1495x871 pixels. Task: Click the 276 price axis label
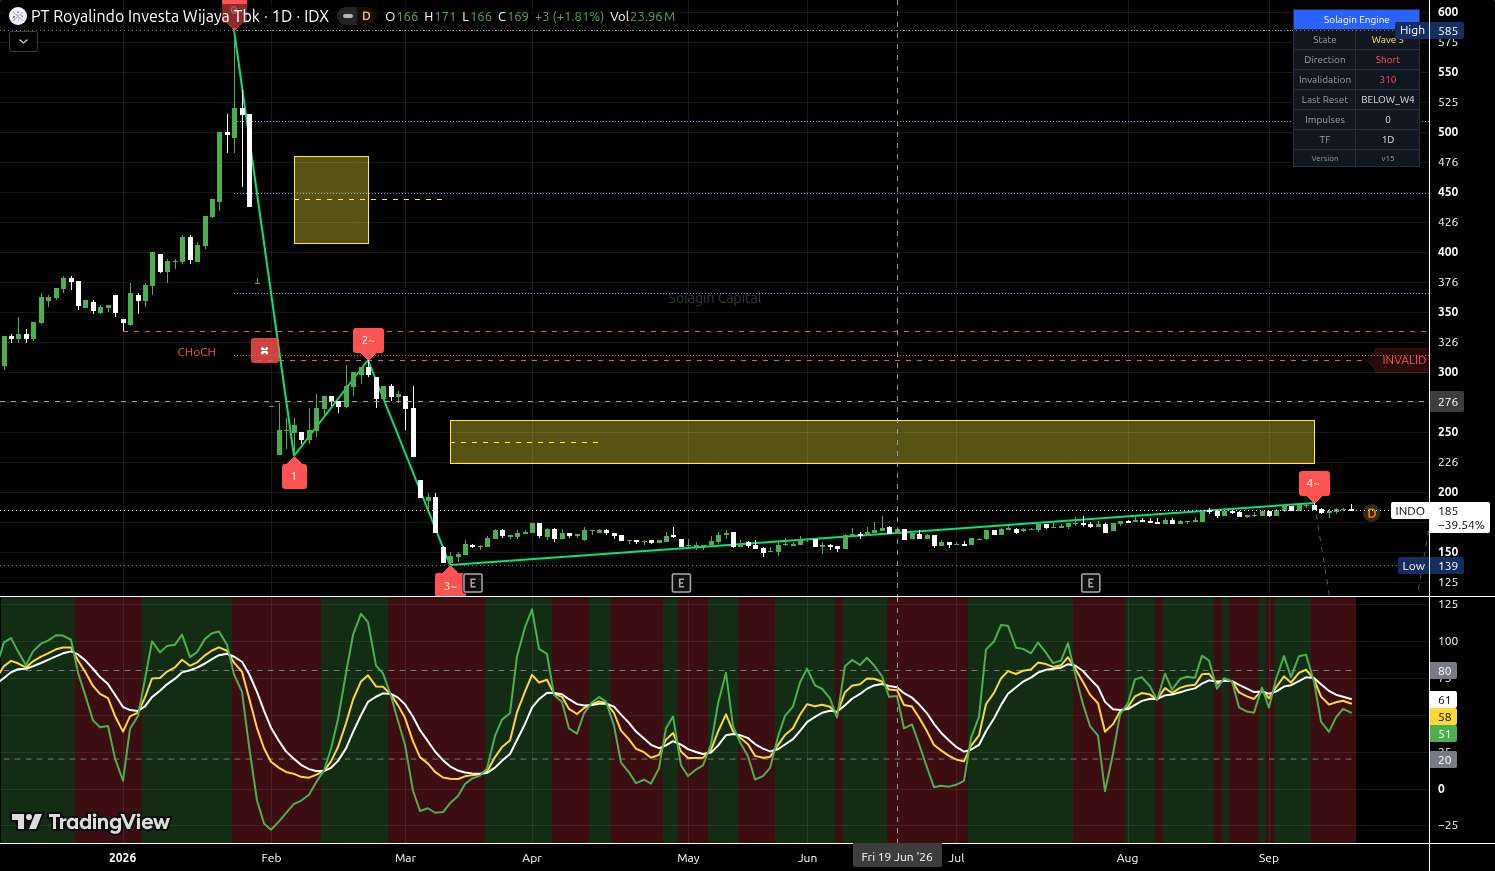1448,402
